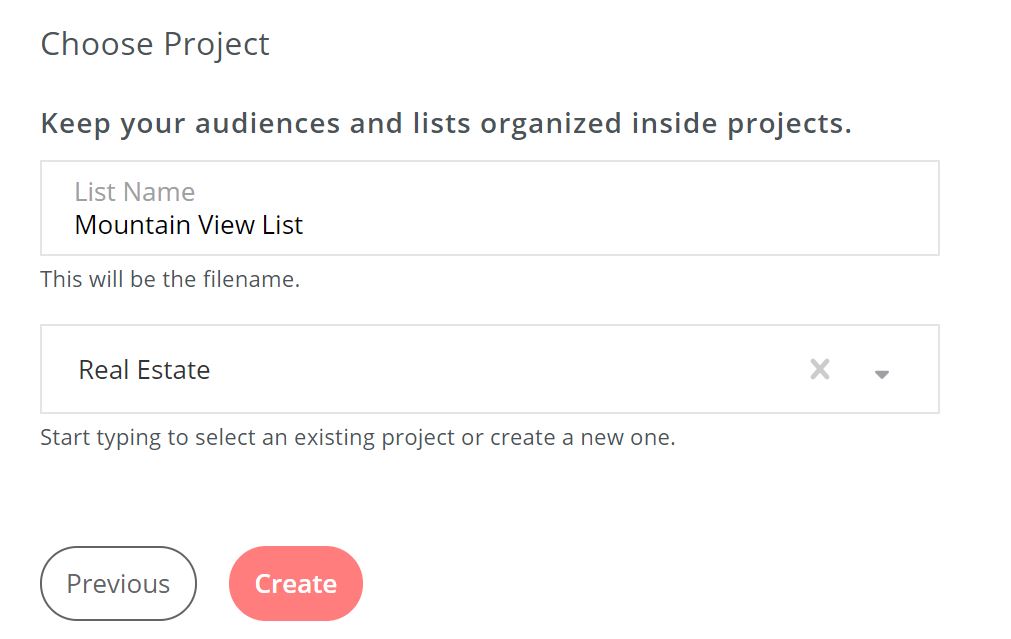Click the 'Keep your audiences and lists' subtitle

point(446,124)
